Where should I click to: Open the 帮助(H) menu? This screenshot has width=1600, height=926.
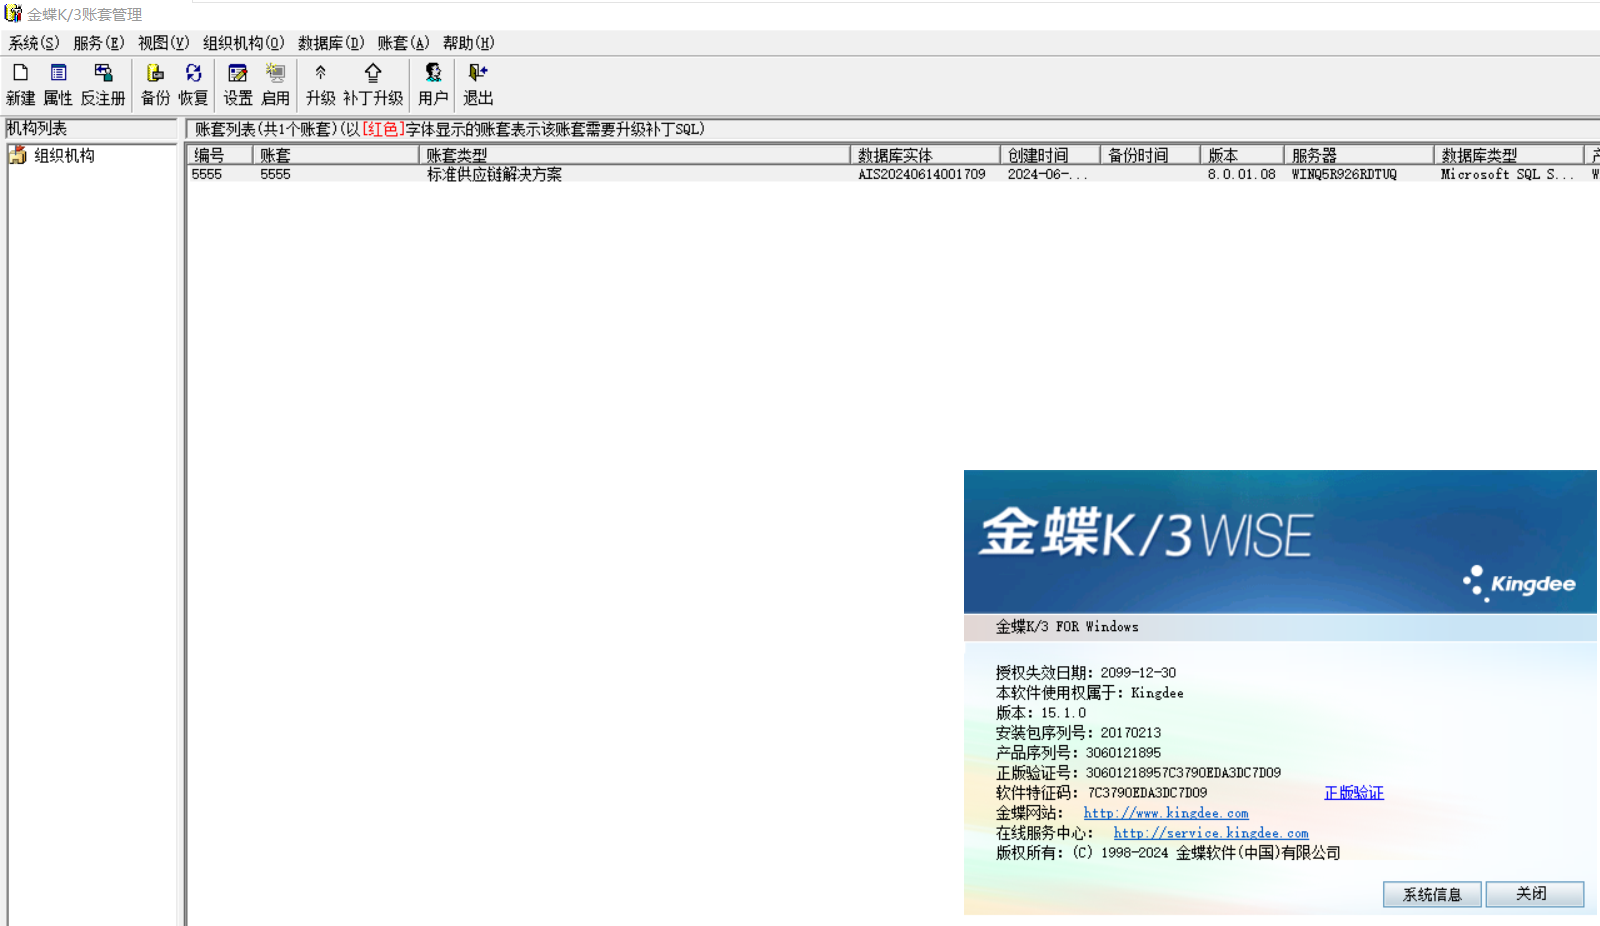click(468, 43)
